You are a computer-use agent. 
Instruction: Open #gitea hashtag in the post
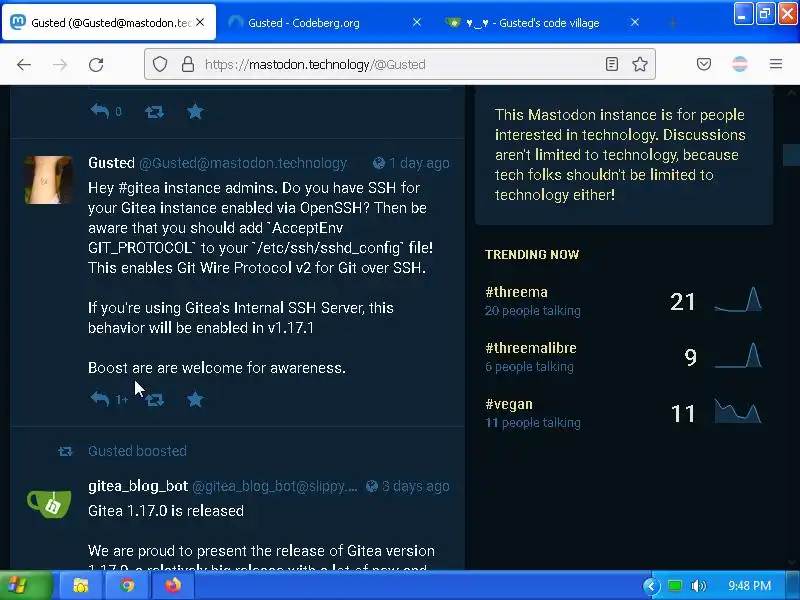point(139,188)
